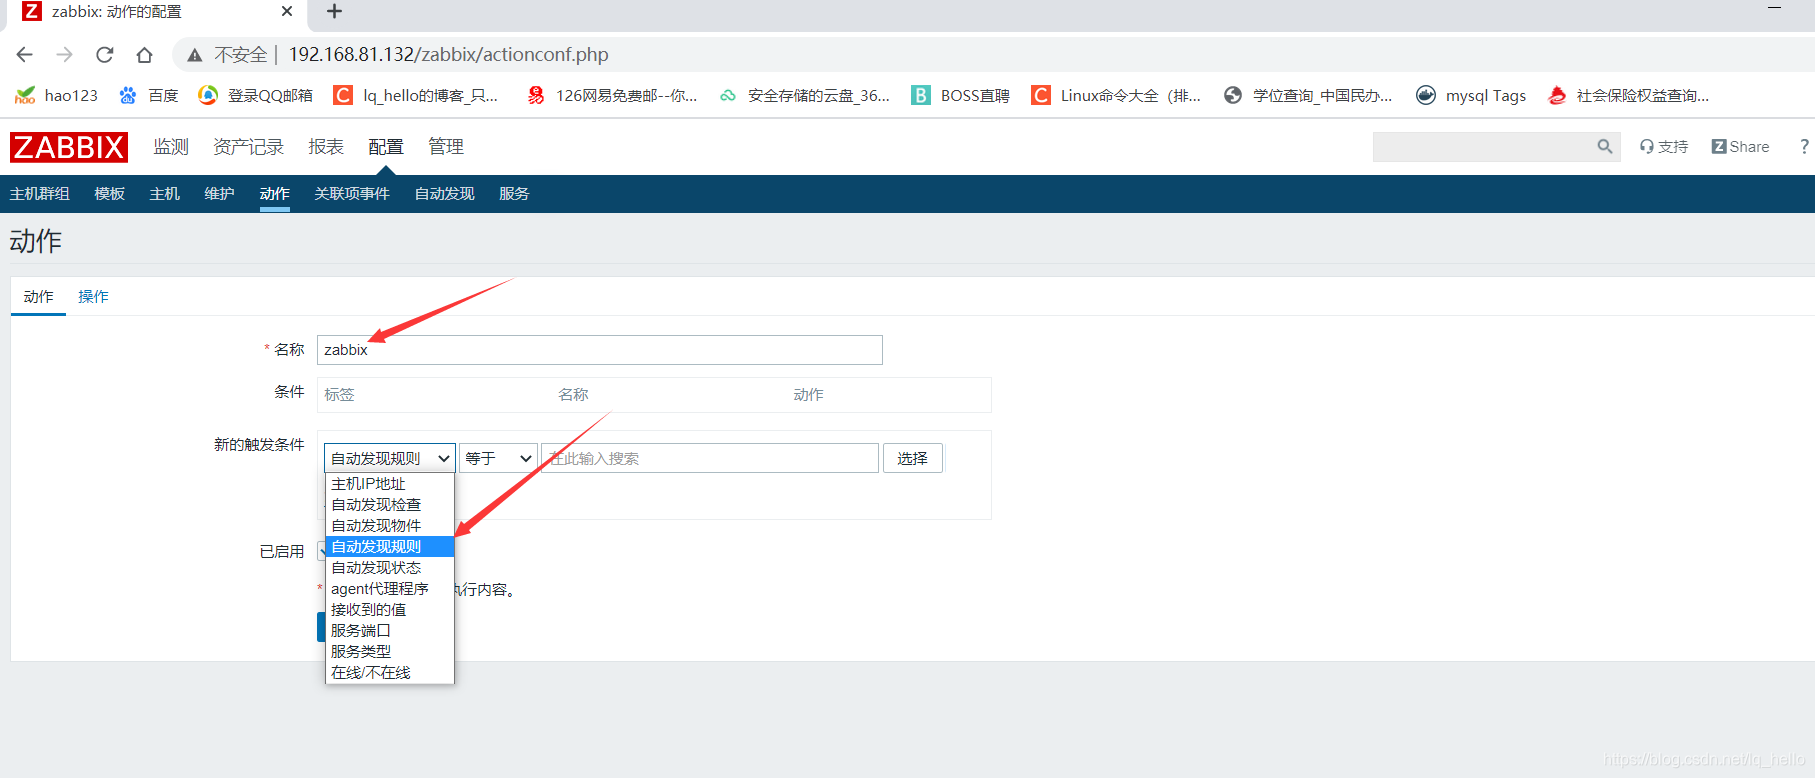The width and height of the screenshot is (1815, 778).
Task: Open 126网易免费邮 bookmark
Action: (612, 95)
